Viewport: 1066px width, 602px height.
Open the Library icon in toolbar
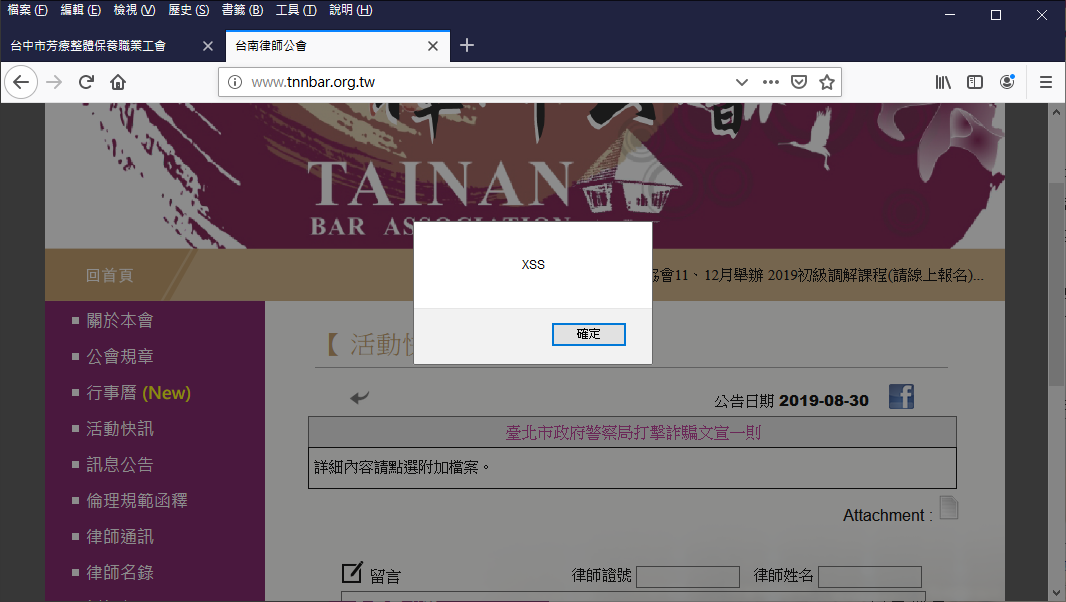[943, 82]
